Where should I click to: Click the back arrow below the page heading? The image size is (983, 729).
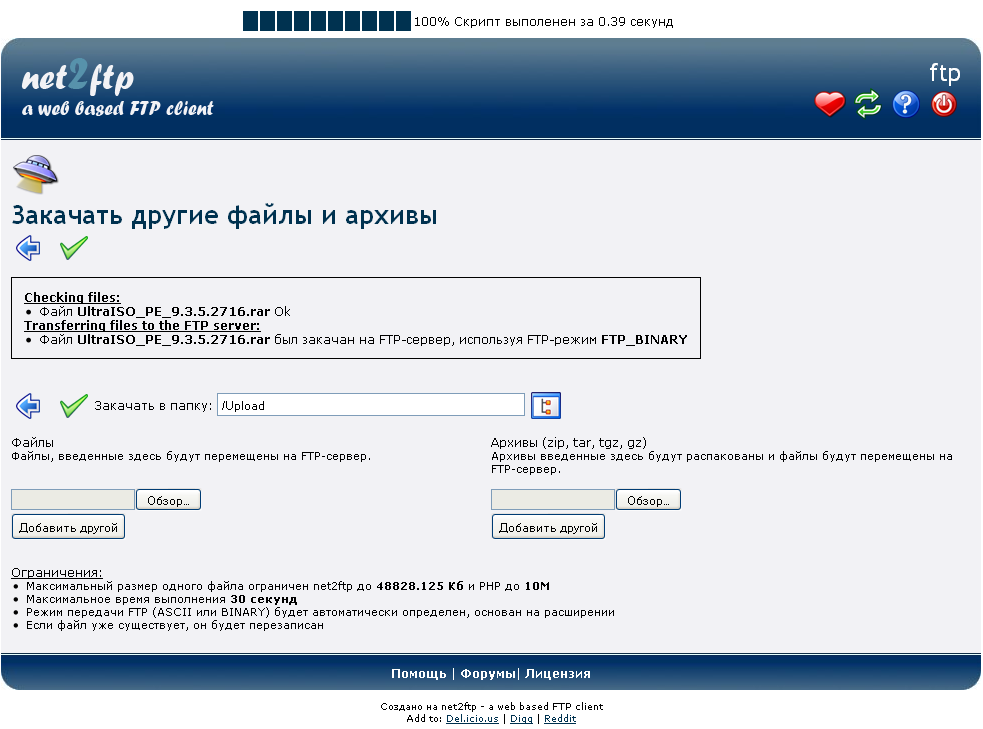[x=28, y=248]
